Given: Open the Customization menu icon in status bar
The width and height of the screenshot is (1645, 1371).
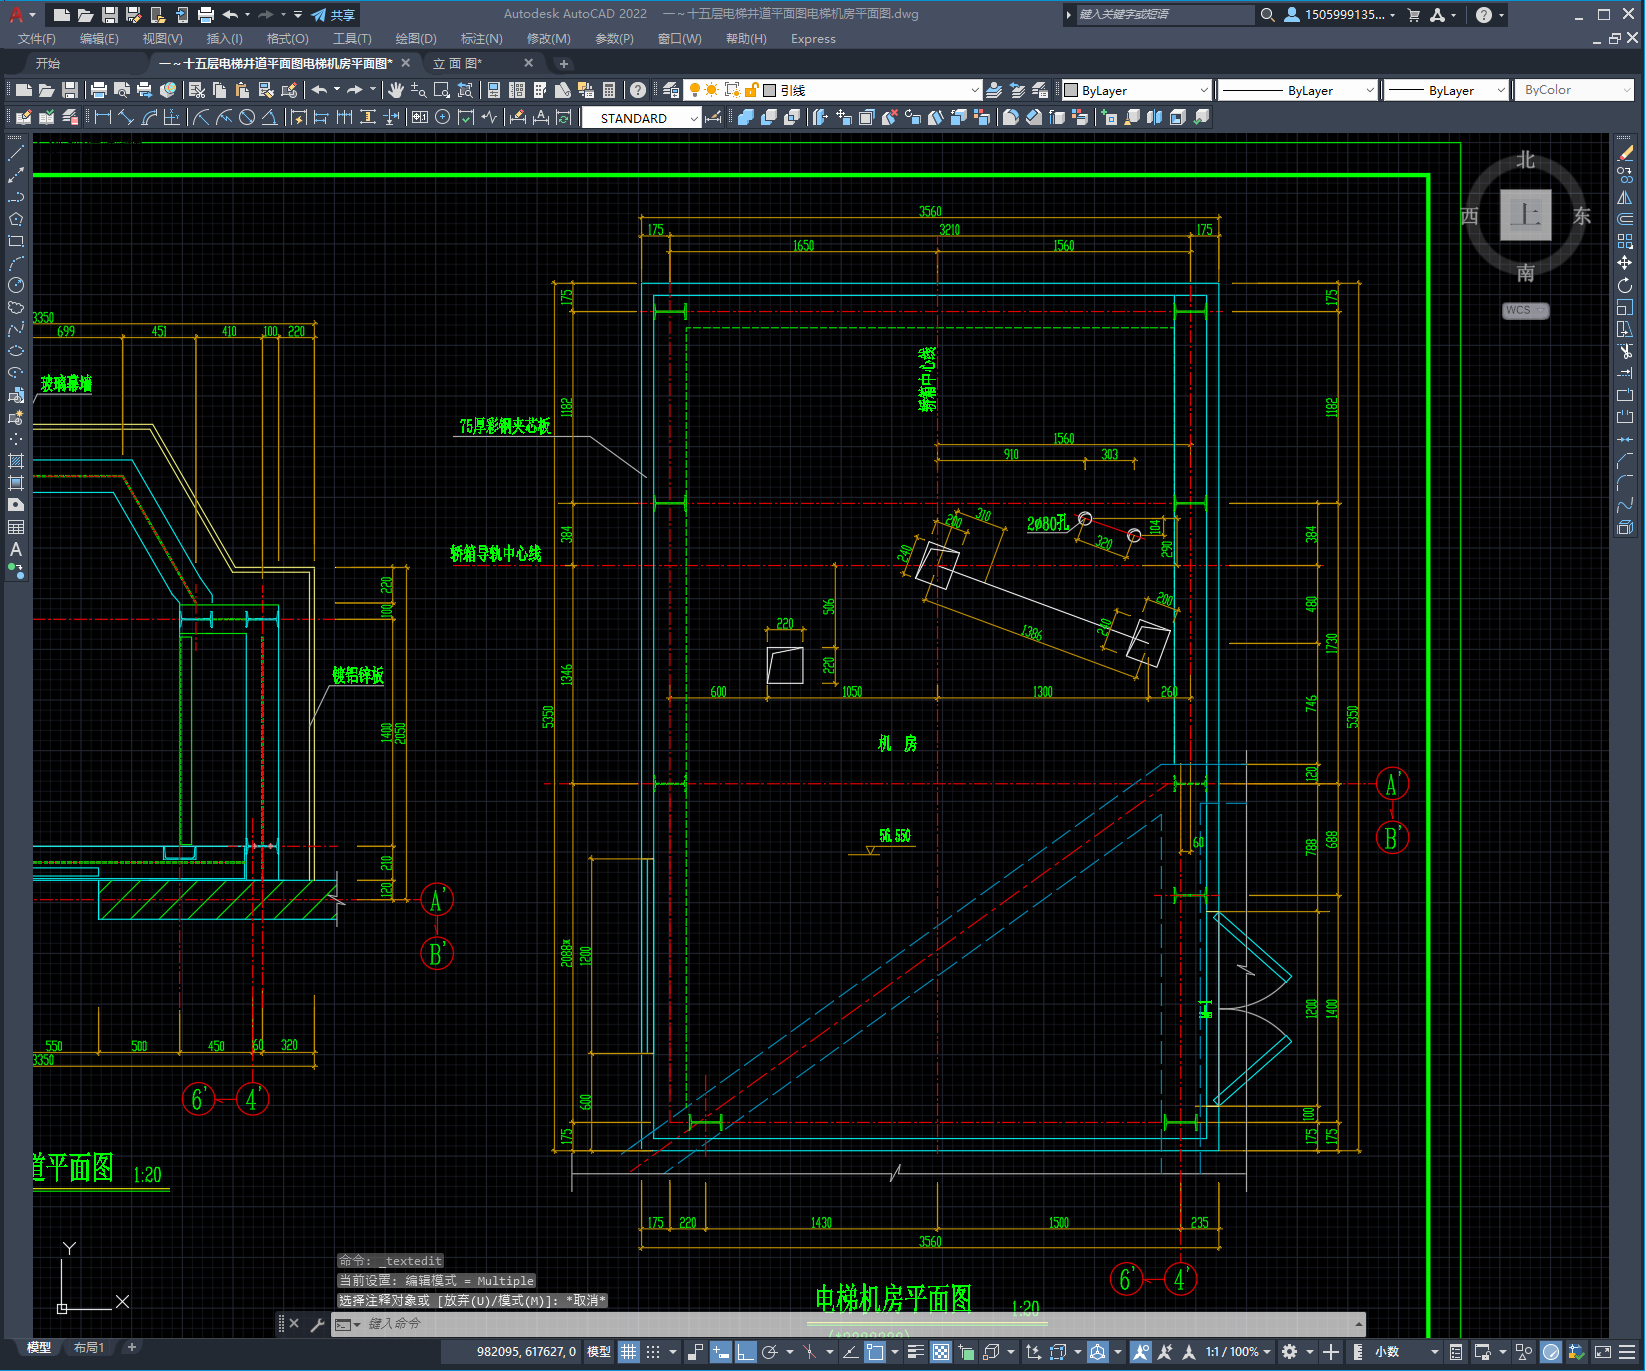Looking at the screenshot, I should click(1629, 1352).
